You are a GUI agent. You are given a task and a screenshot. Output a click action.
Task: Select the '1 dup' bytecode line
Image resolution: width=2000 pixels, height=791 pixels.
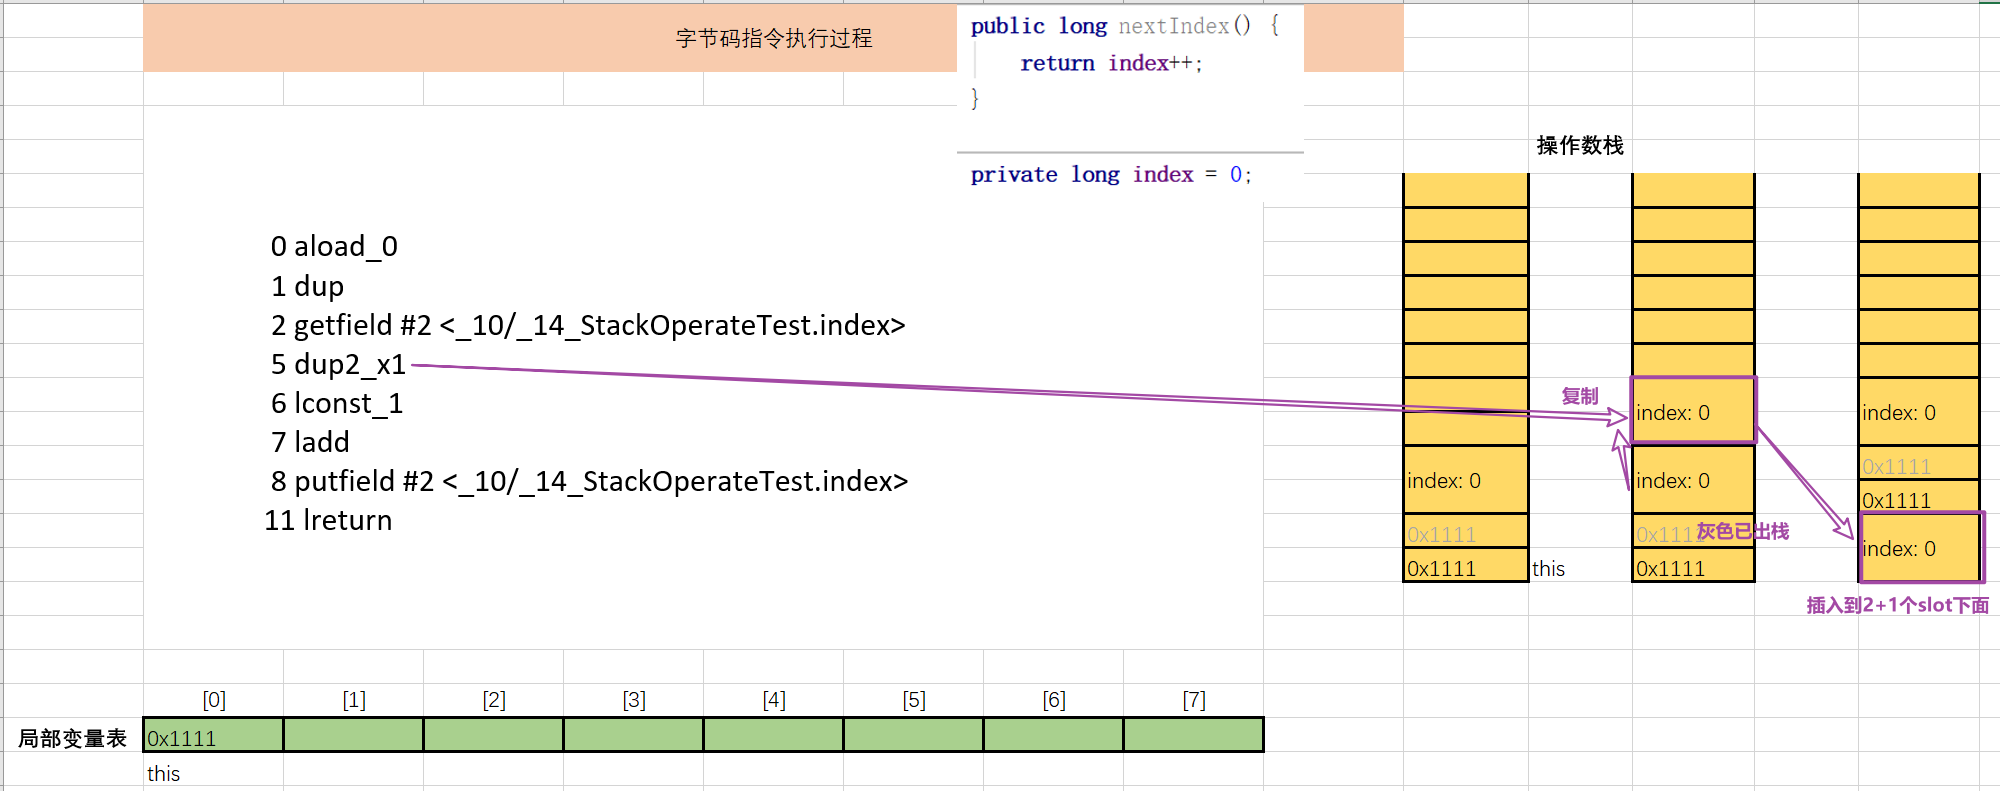[307, 286]
